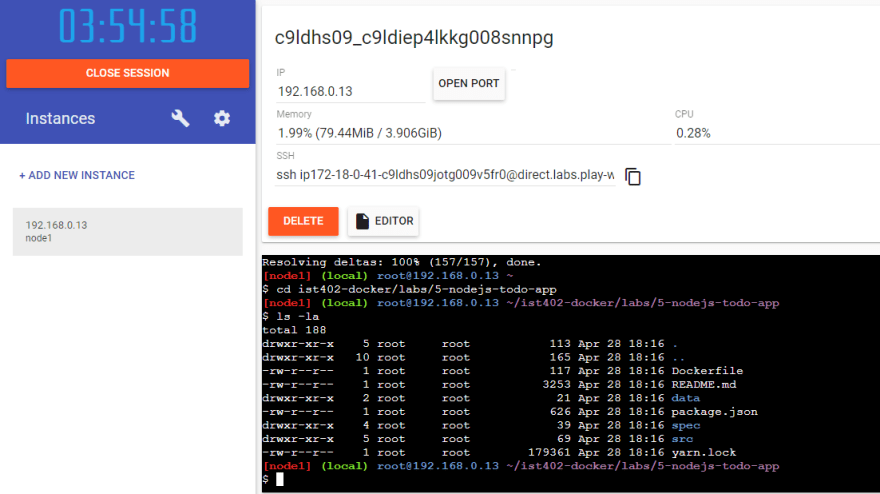880x494 pixels.
Task: Click yarn.lock in the terminal listing
Action: tap(704, 452)
